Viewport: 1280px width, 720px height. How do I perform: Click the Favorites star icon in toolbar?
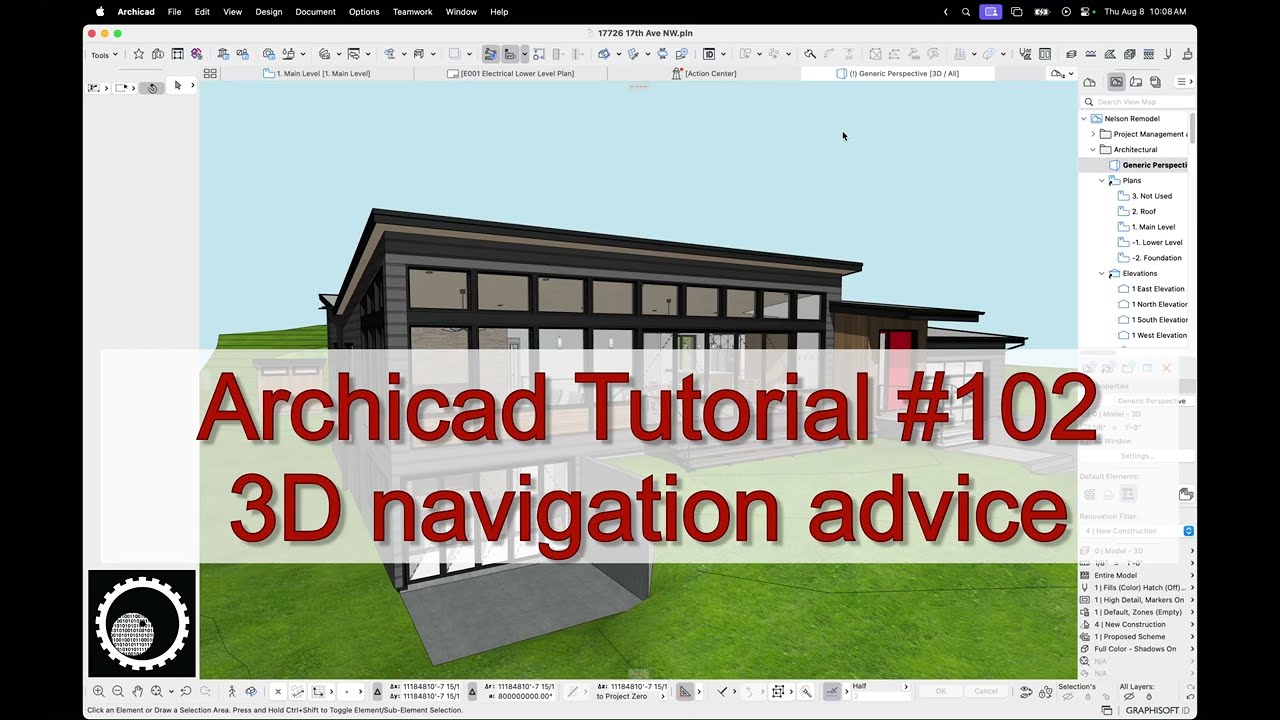coord(139,54)
